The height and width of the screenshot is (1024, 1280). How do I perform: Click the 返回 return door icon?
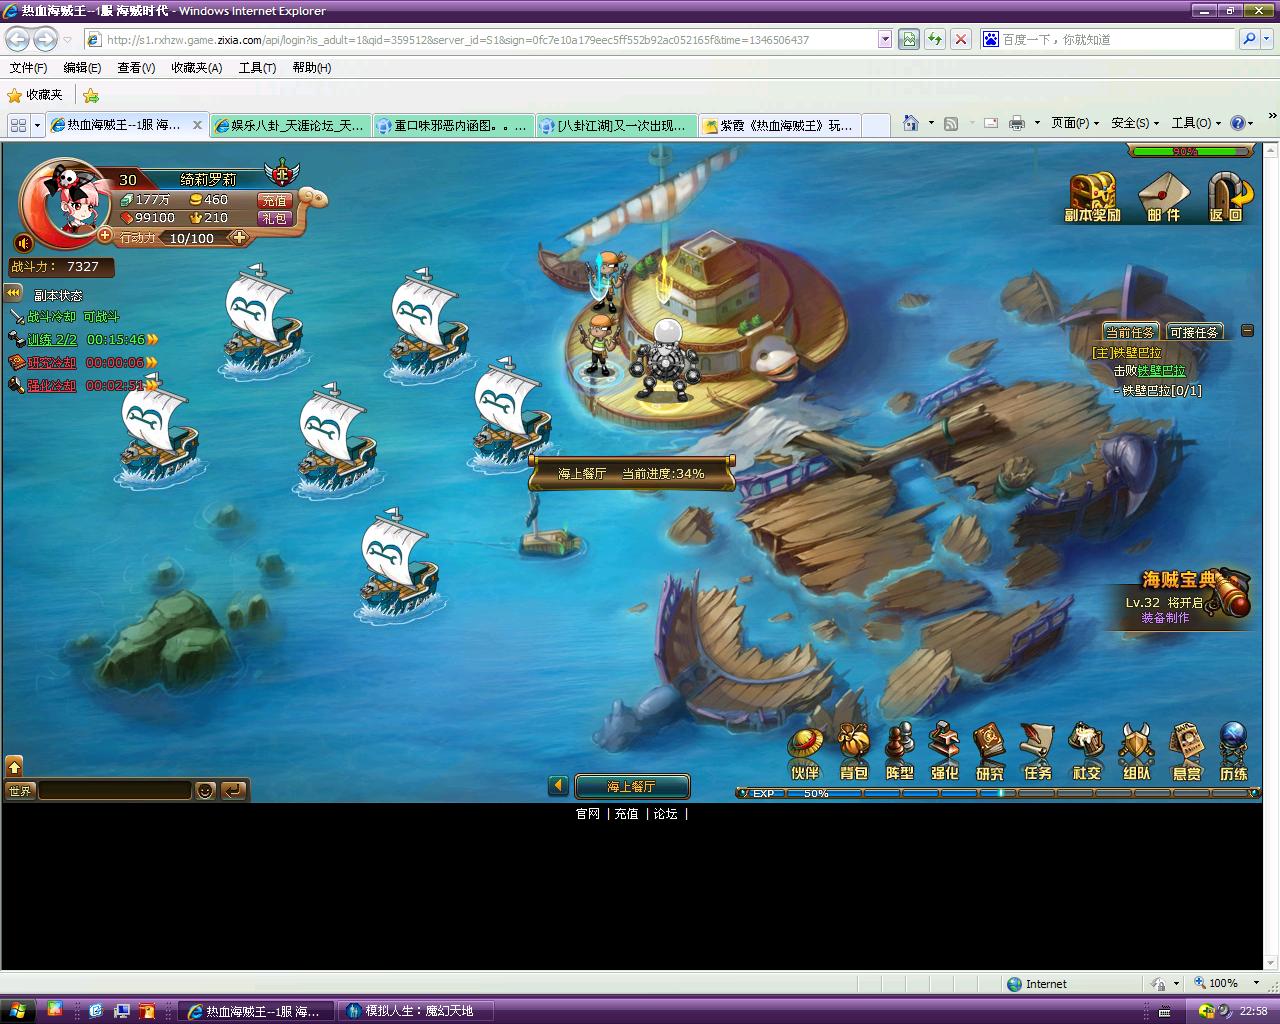1228,197
